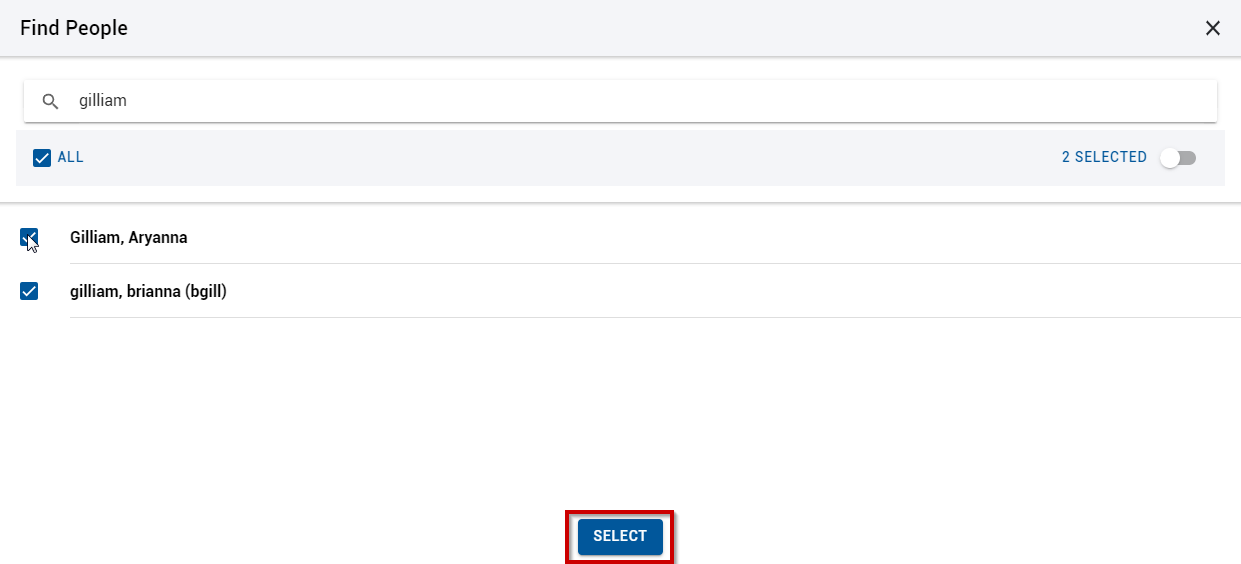This screenshot has width=1241, height=564.
Task: Click empty middle of the ALL filter bar
Action: [x=570, y=158]
